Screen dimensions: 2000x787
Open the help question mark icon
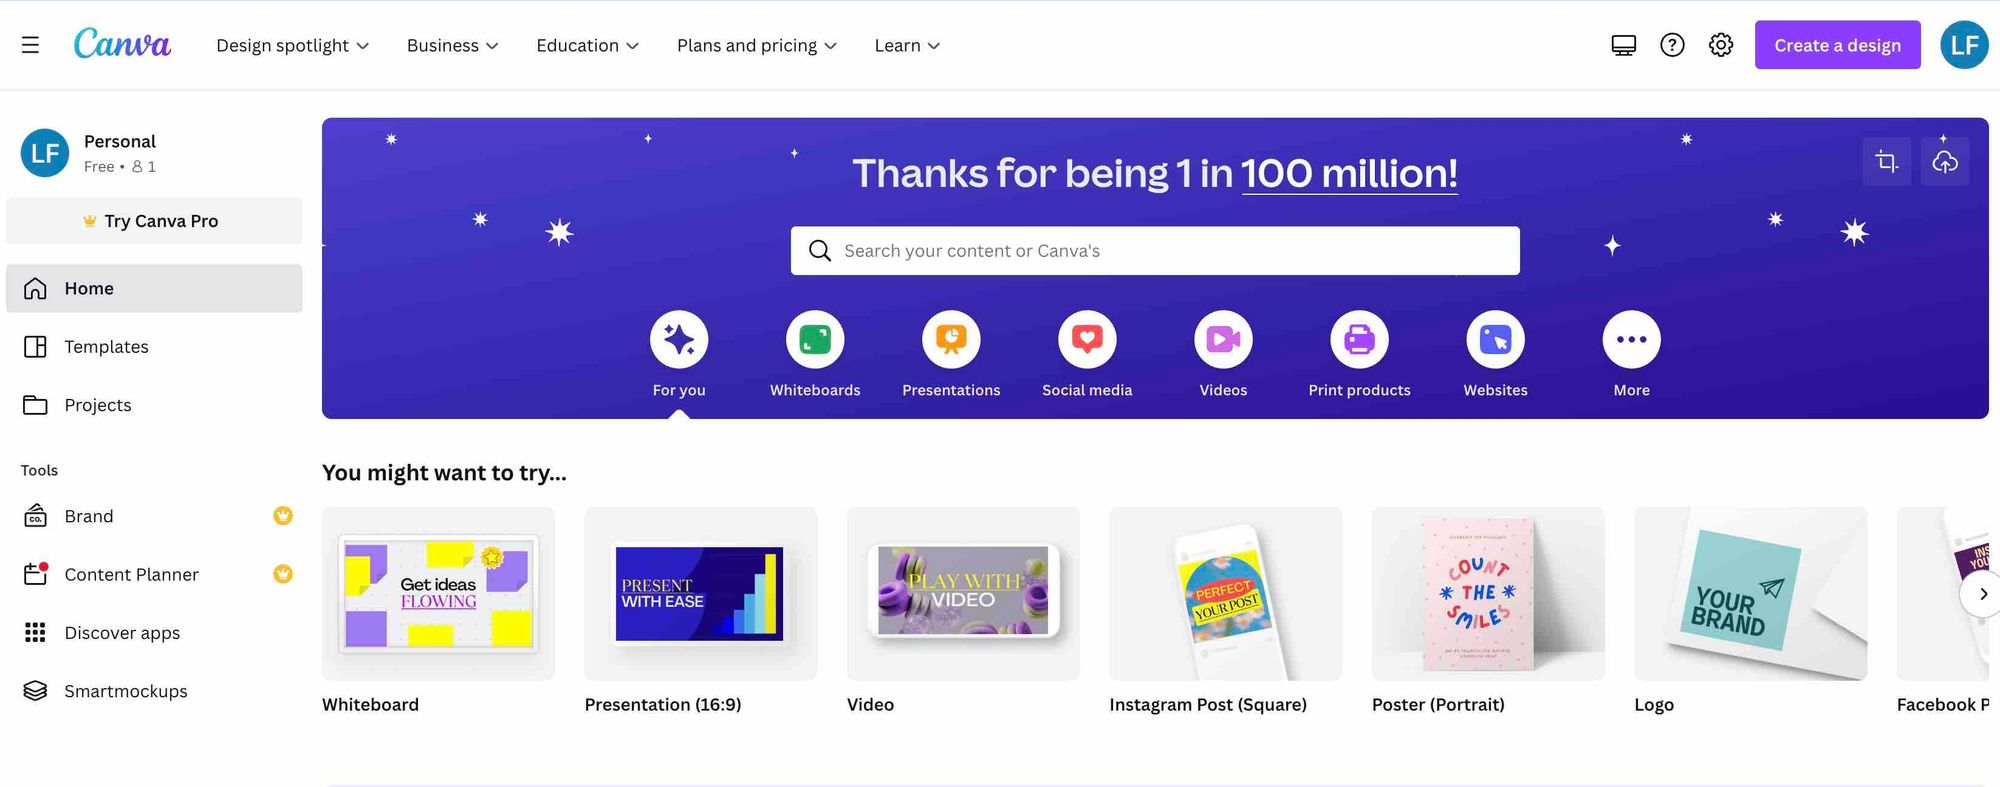1672,45
